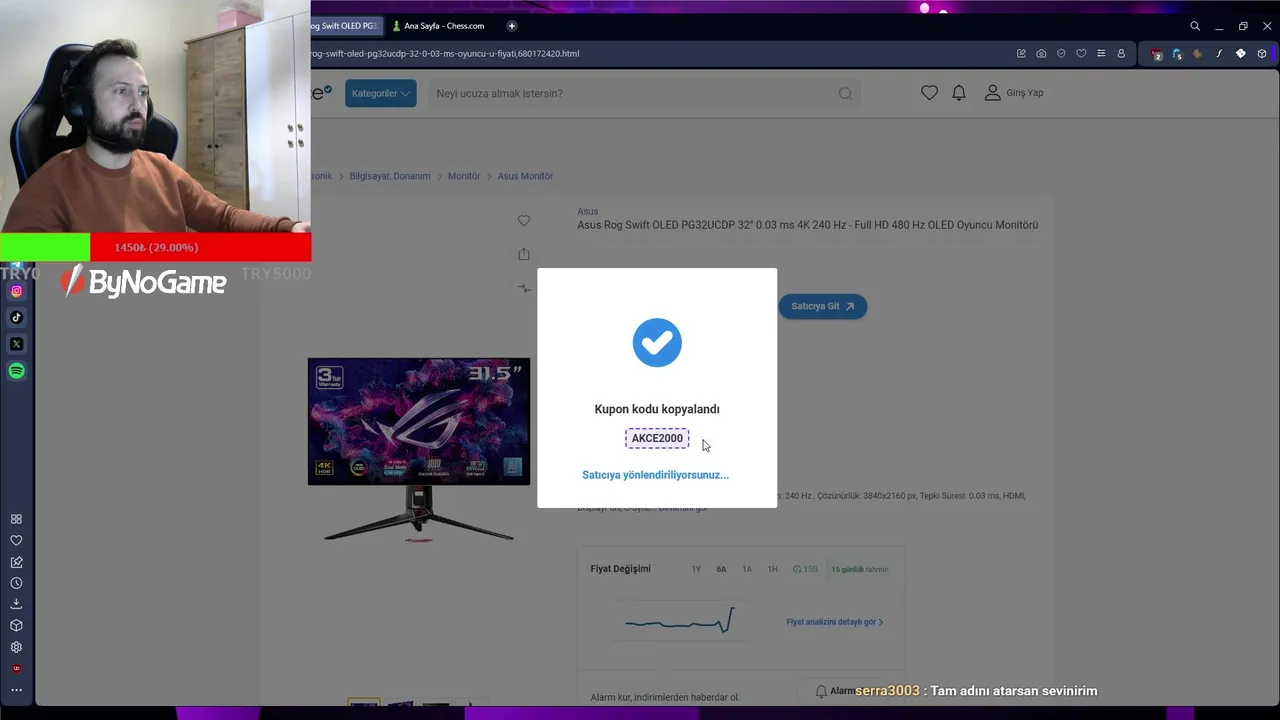This screenshot has height=720, width=1280.
Task: Open TikTok in the browser sidebar
Action: (x=16, y=317)
